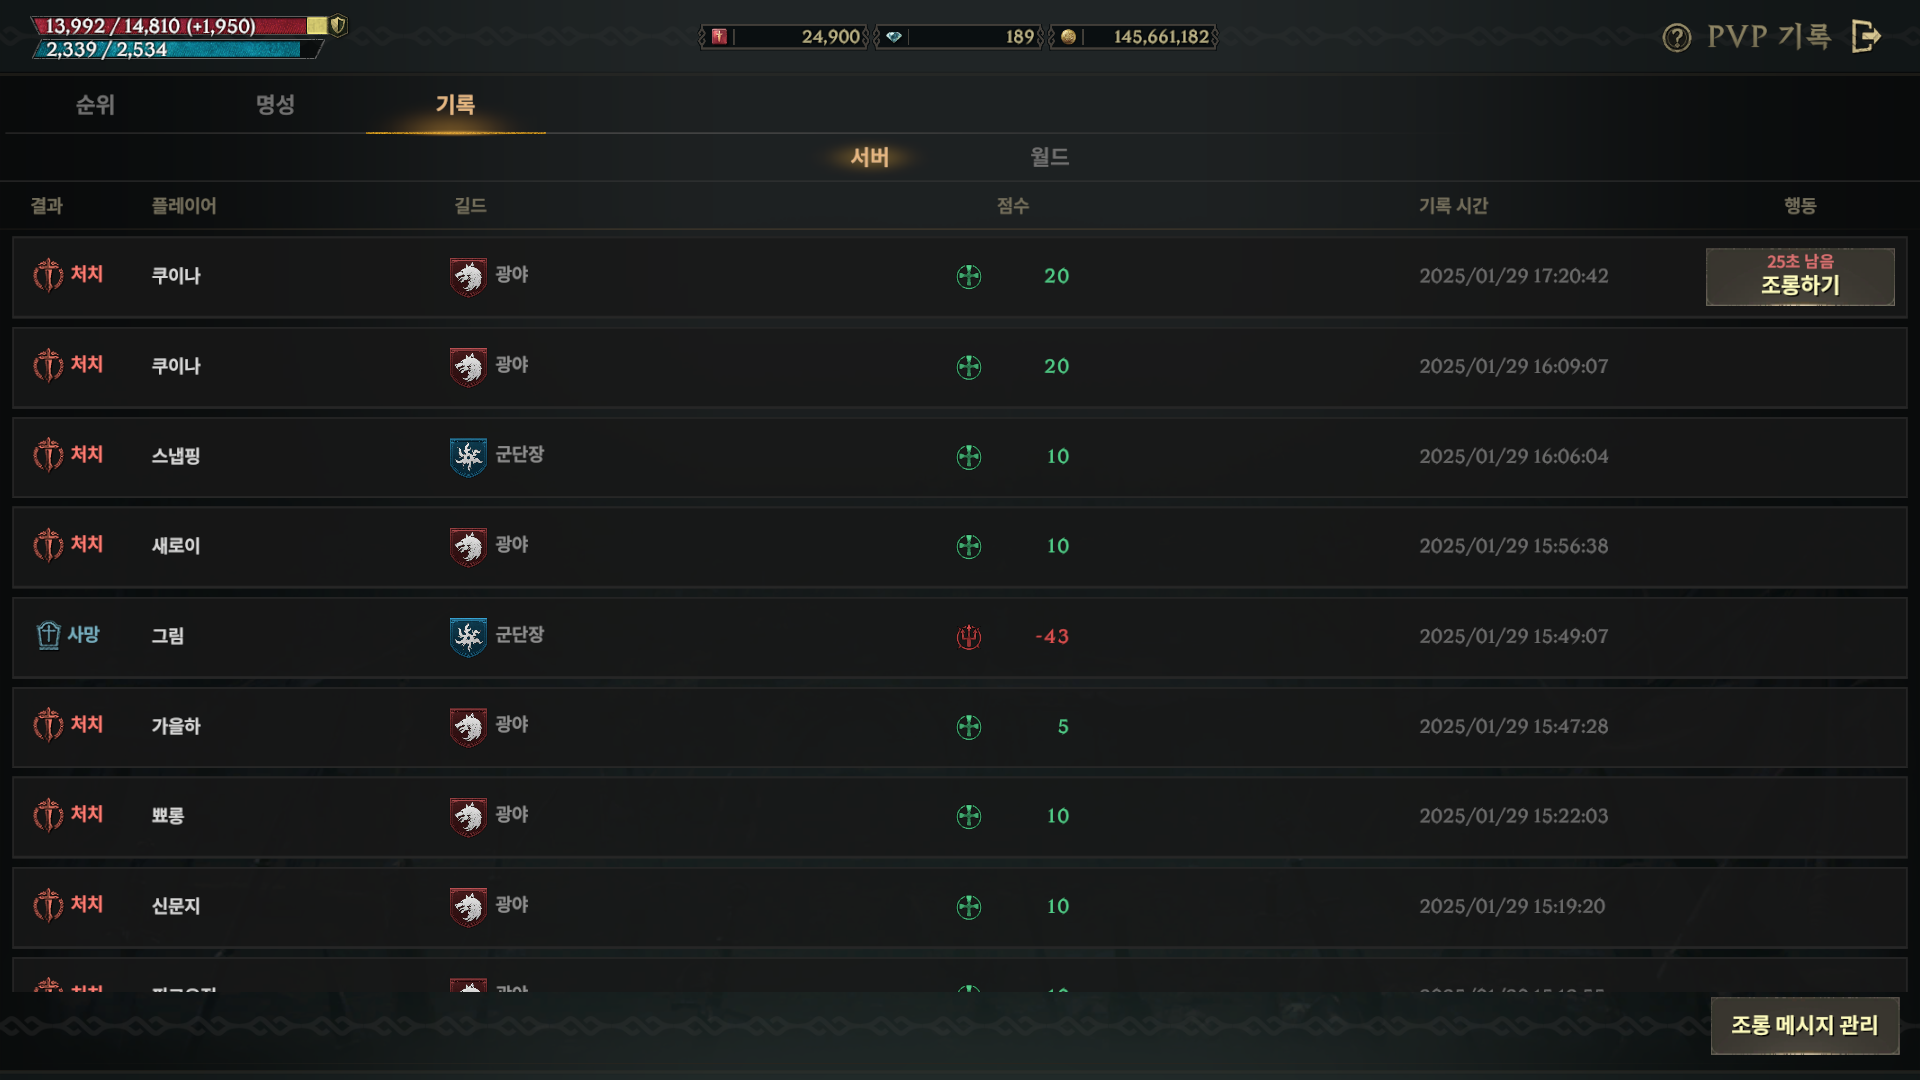
Task: Click the blue 군단장 guild emblem for 스냅핑
Action: 468,457
